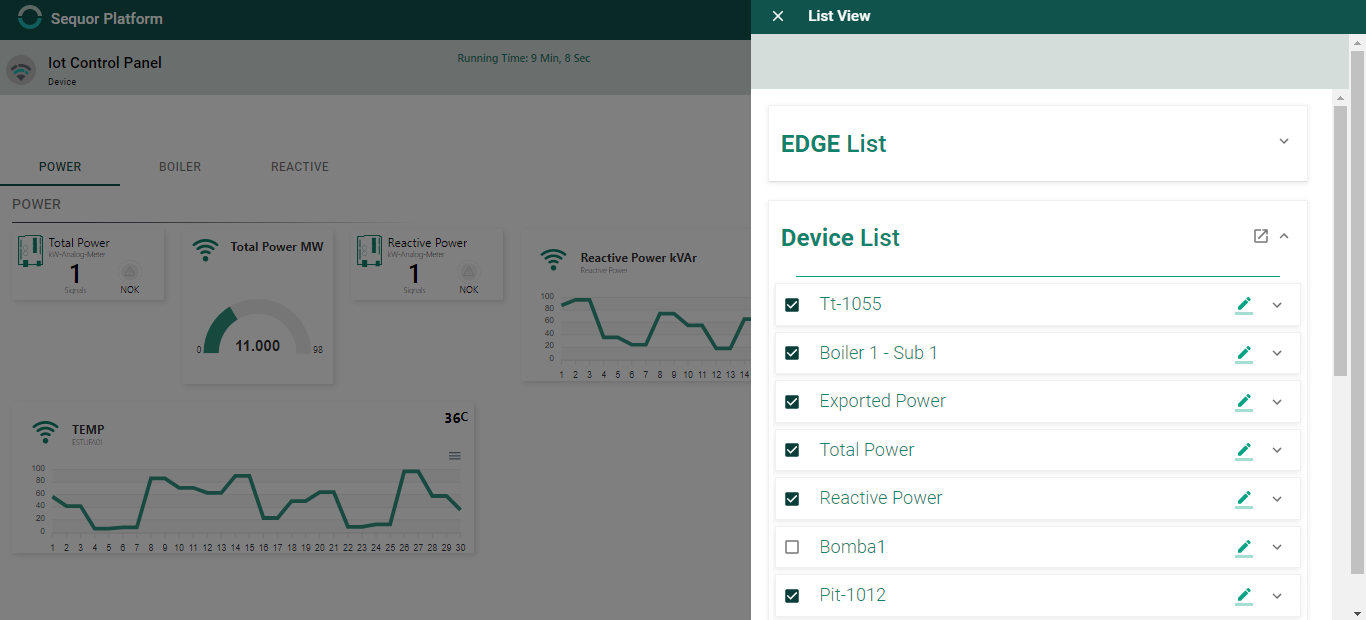Image resolution: width=1366 pixels, height=620 pixels.
Task: Expand the EDGE List section
Action: coord(1284,141)
